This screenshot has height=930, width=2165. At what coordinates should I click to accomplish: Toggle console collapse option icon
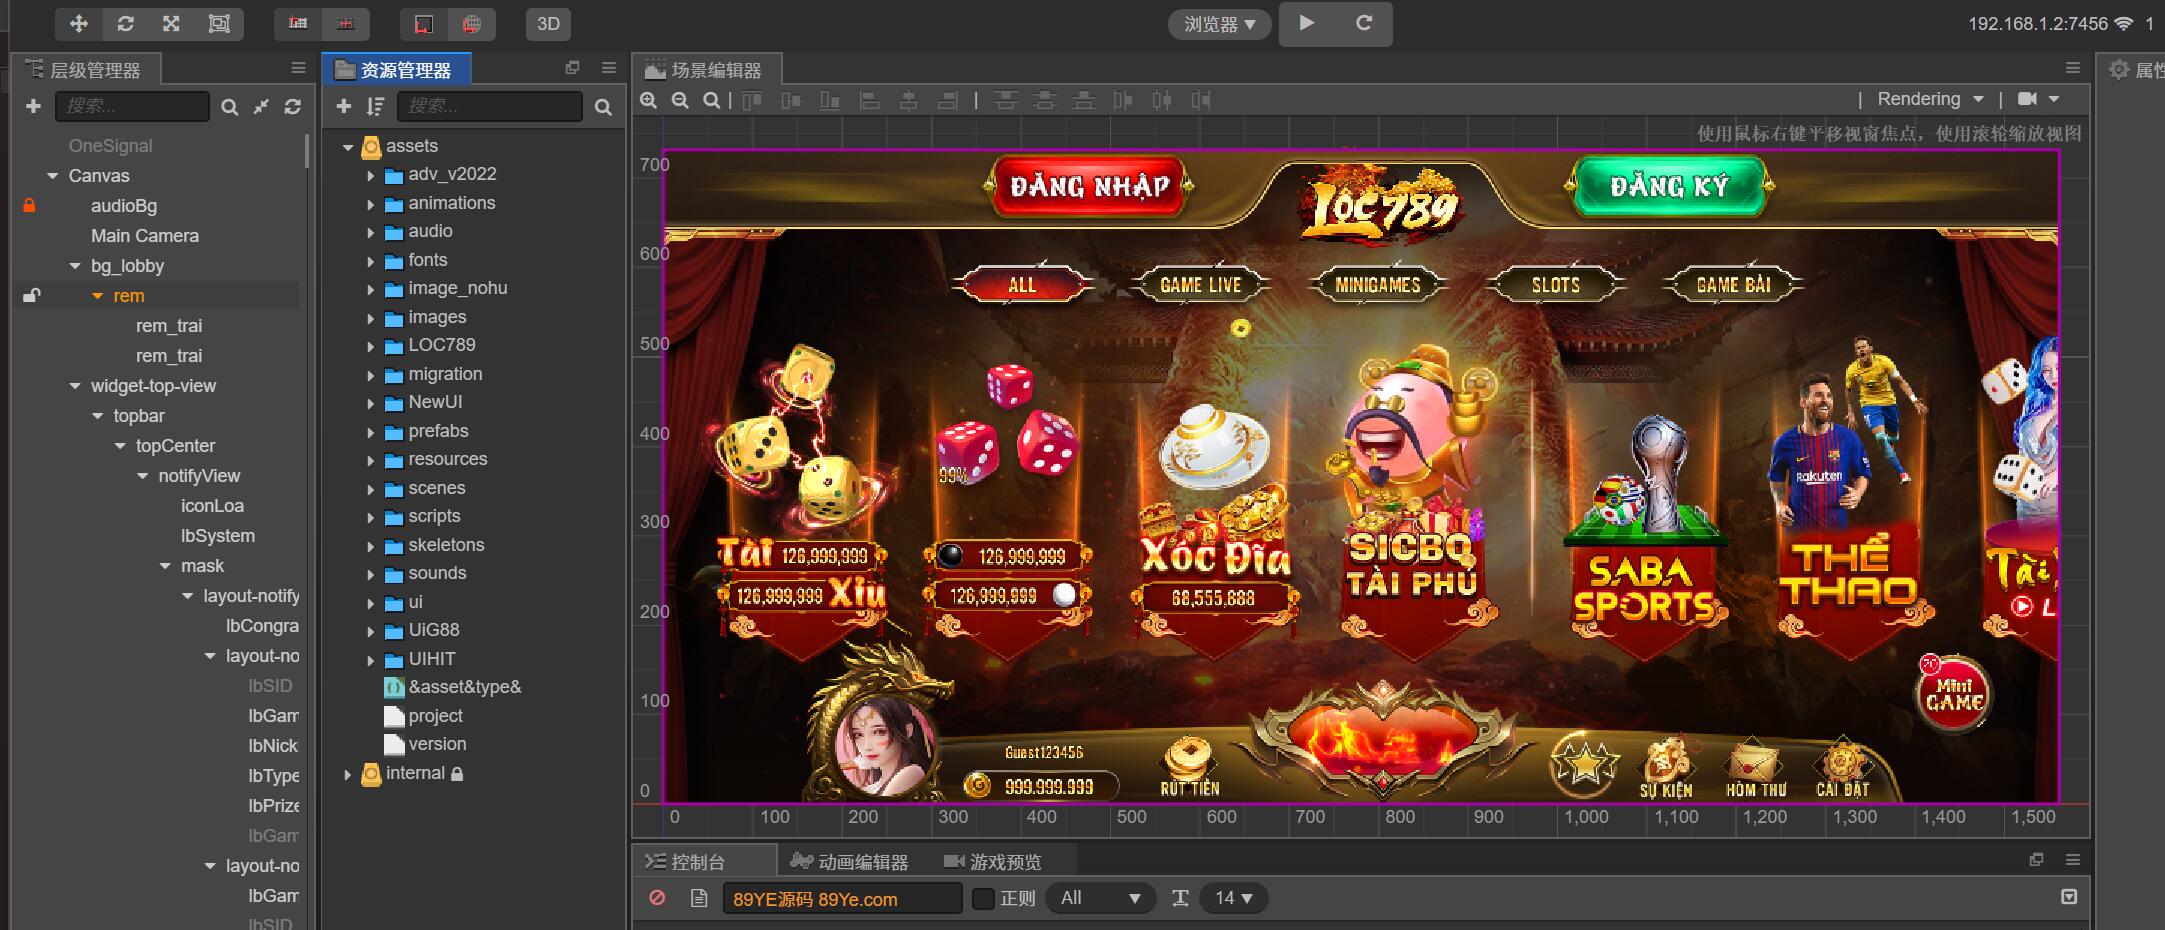point(2069,897)
